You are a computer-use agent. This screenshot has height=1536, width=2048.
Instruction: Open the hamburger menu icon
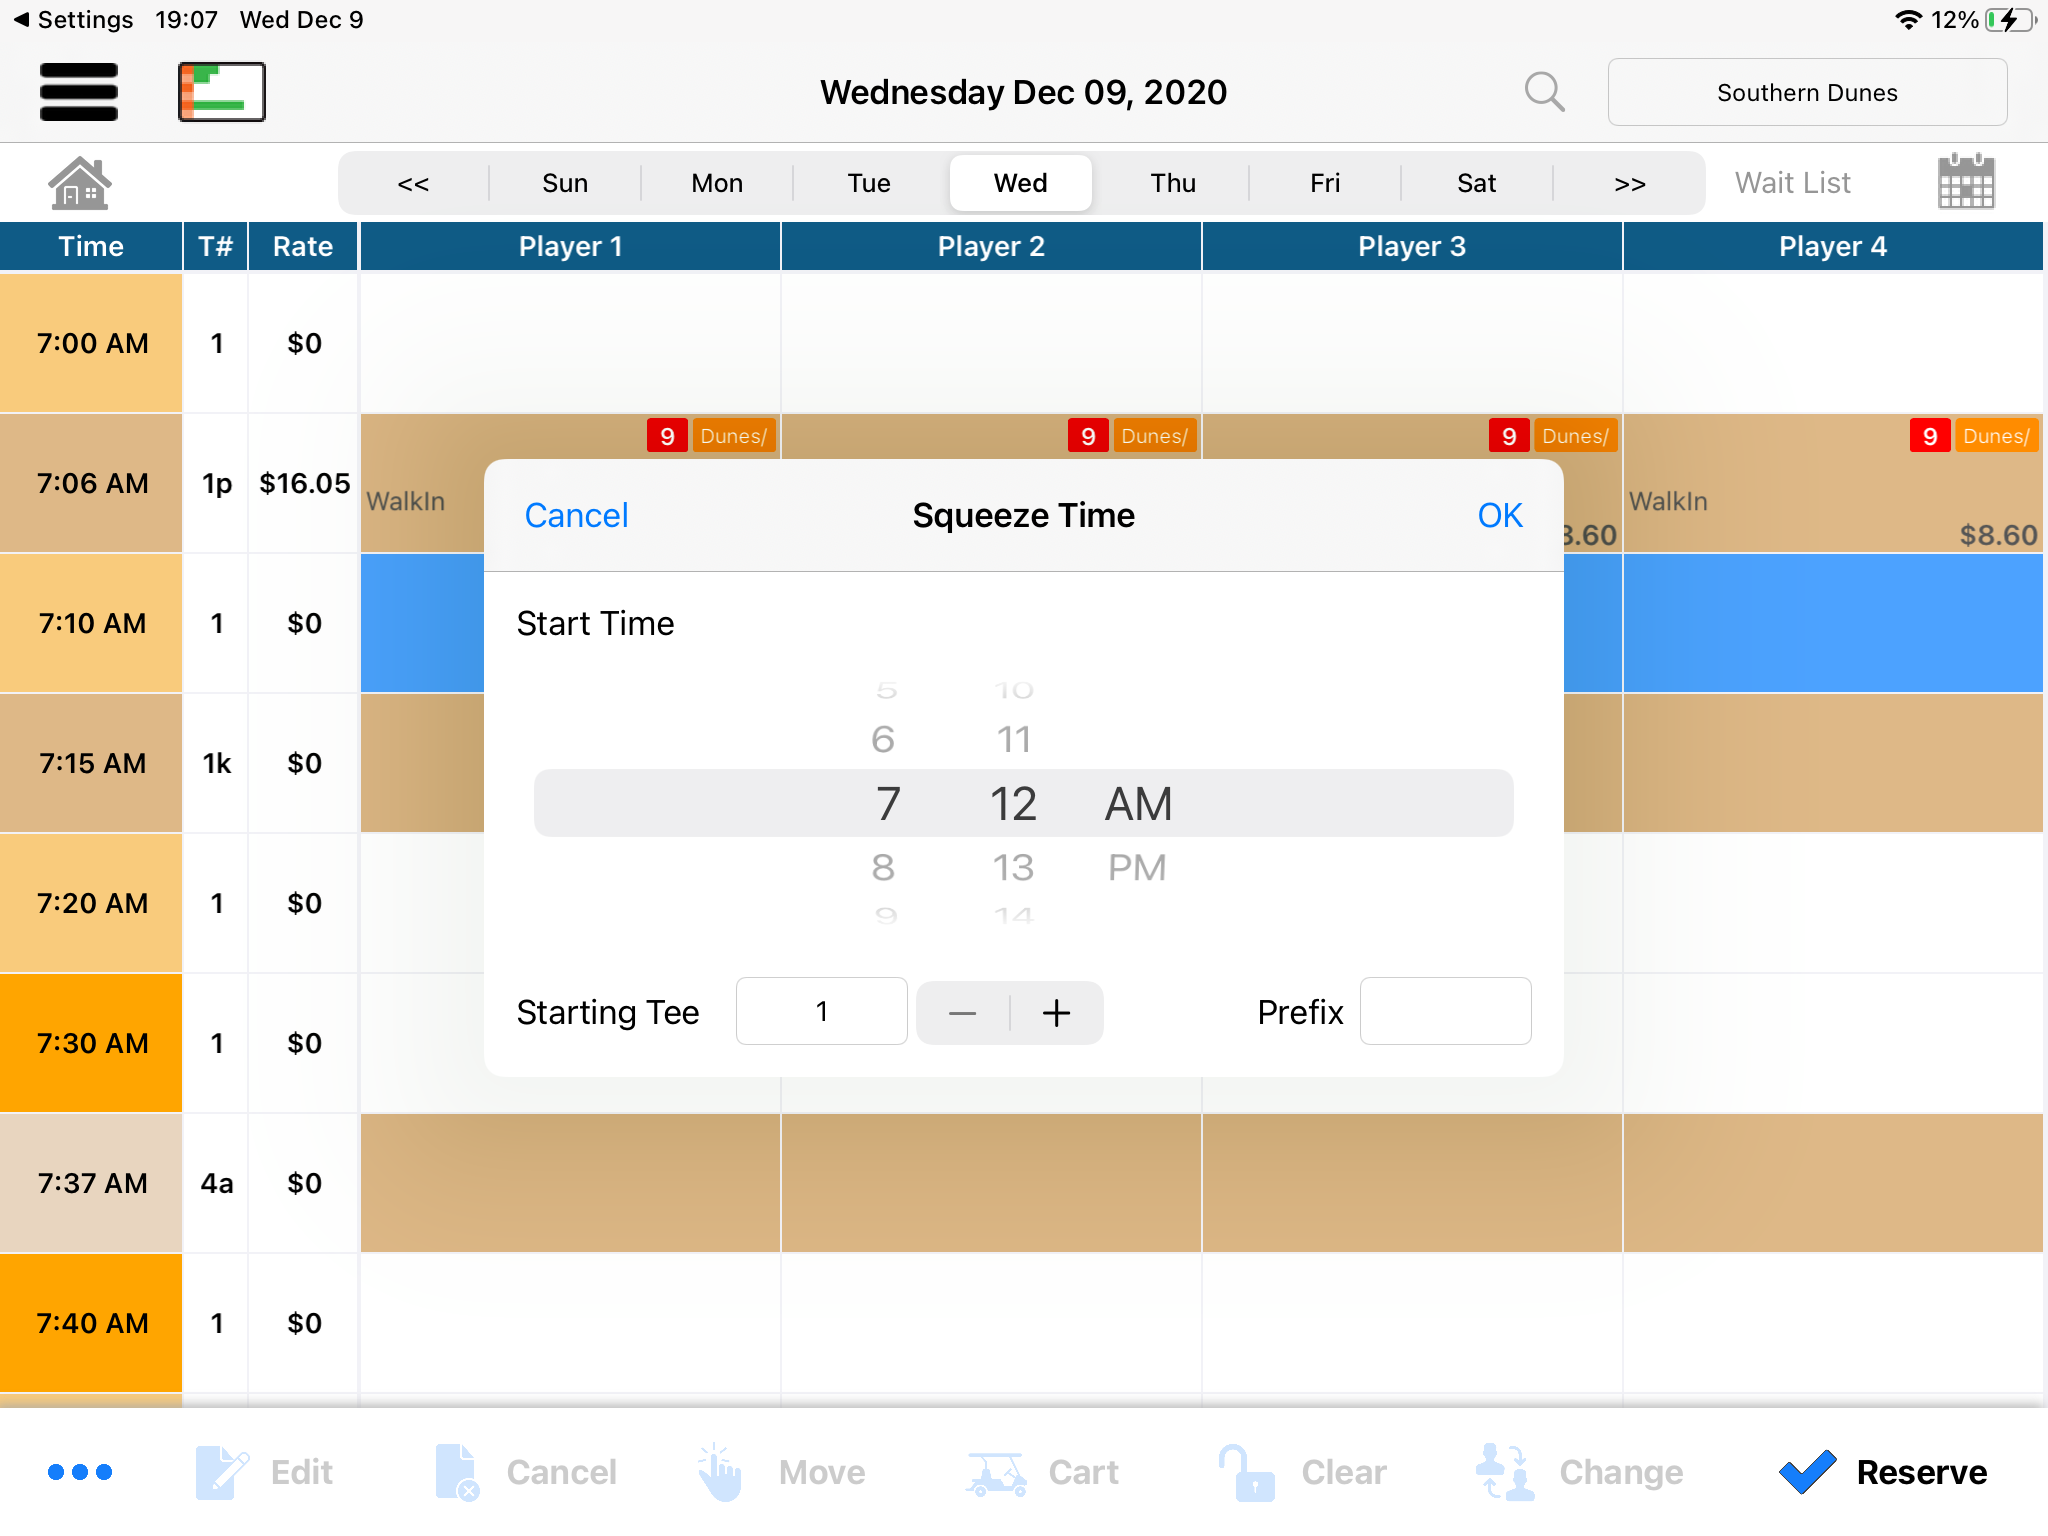79,92
